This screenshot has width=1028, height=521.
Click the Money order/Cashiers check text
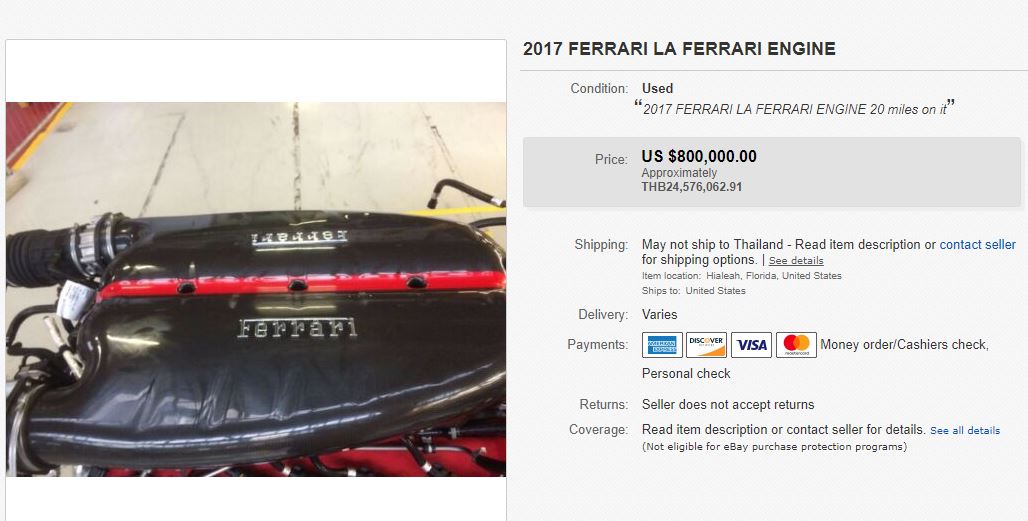(904, 345)
